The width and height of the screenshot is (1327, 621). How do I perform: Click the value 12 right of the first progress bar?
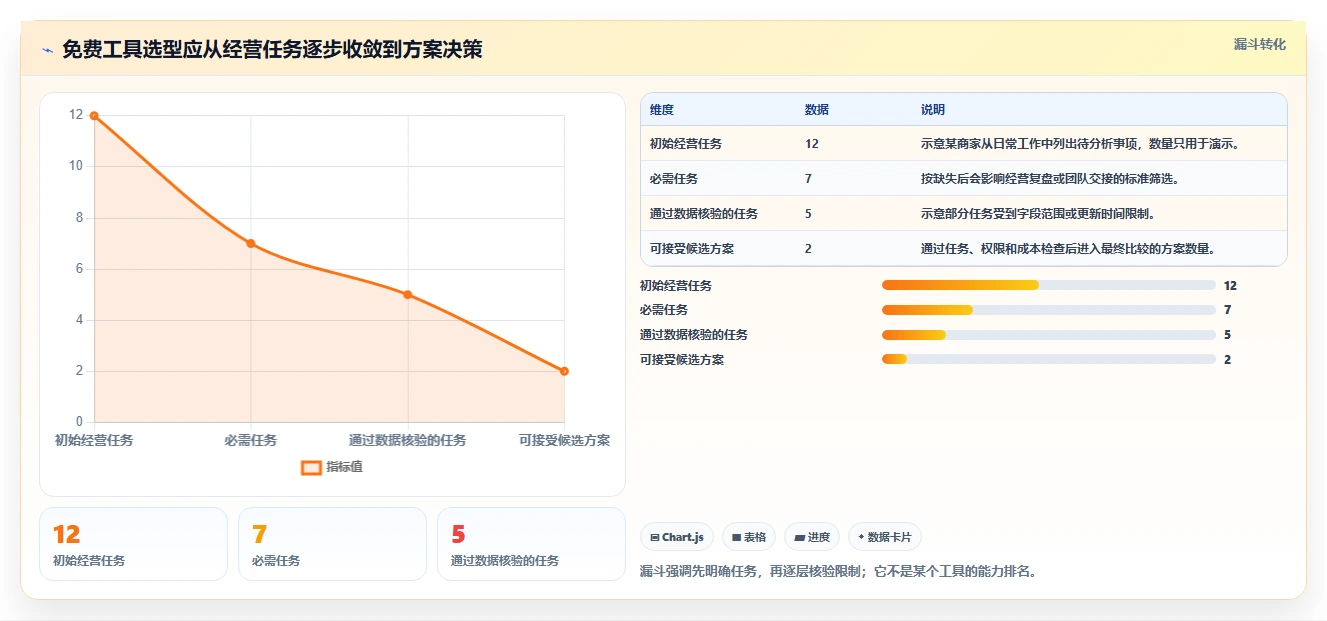click(x=1230, y=286)
